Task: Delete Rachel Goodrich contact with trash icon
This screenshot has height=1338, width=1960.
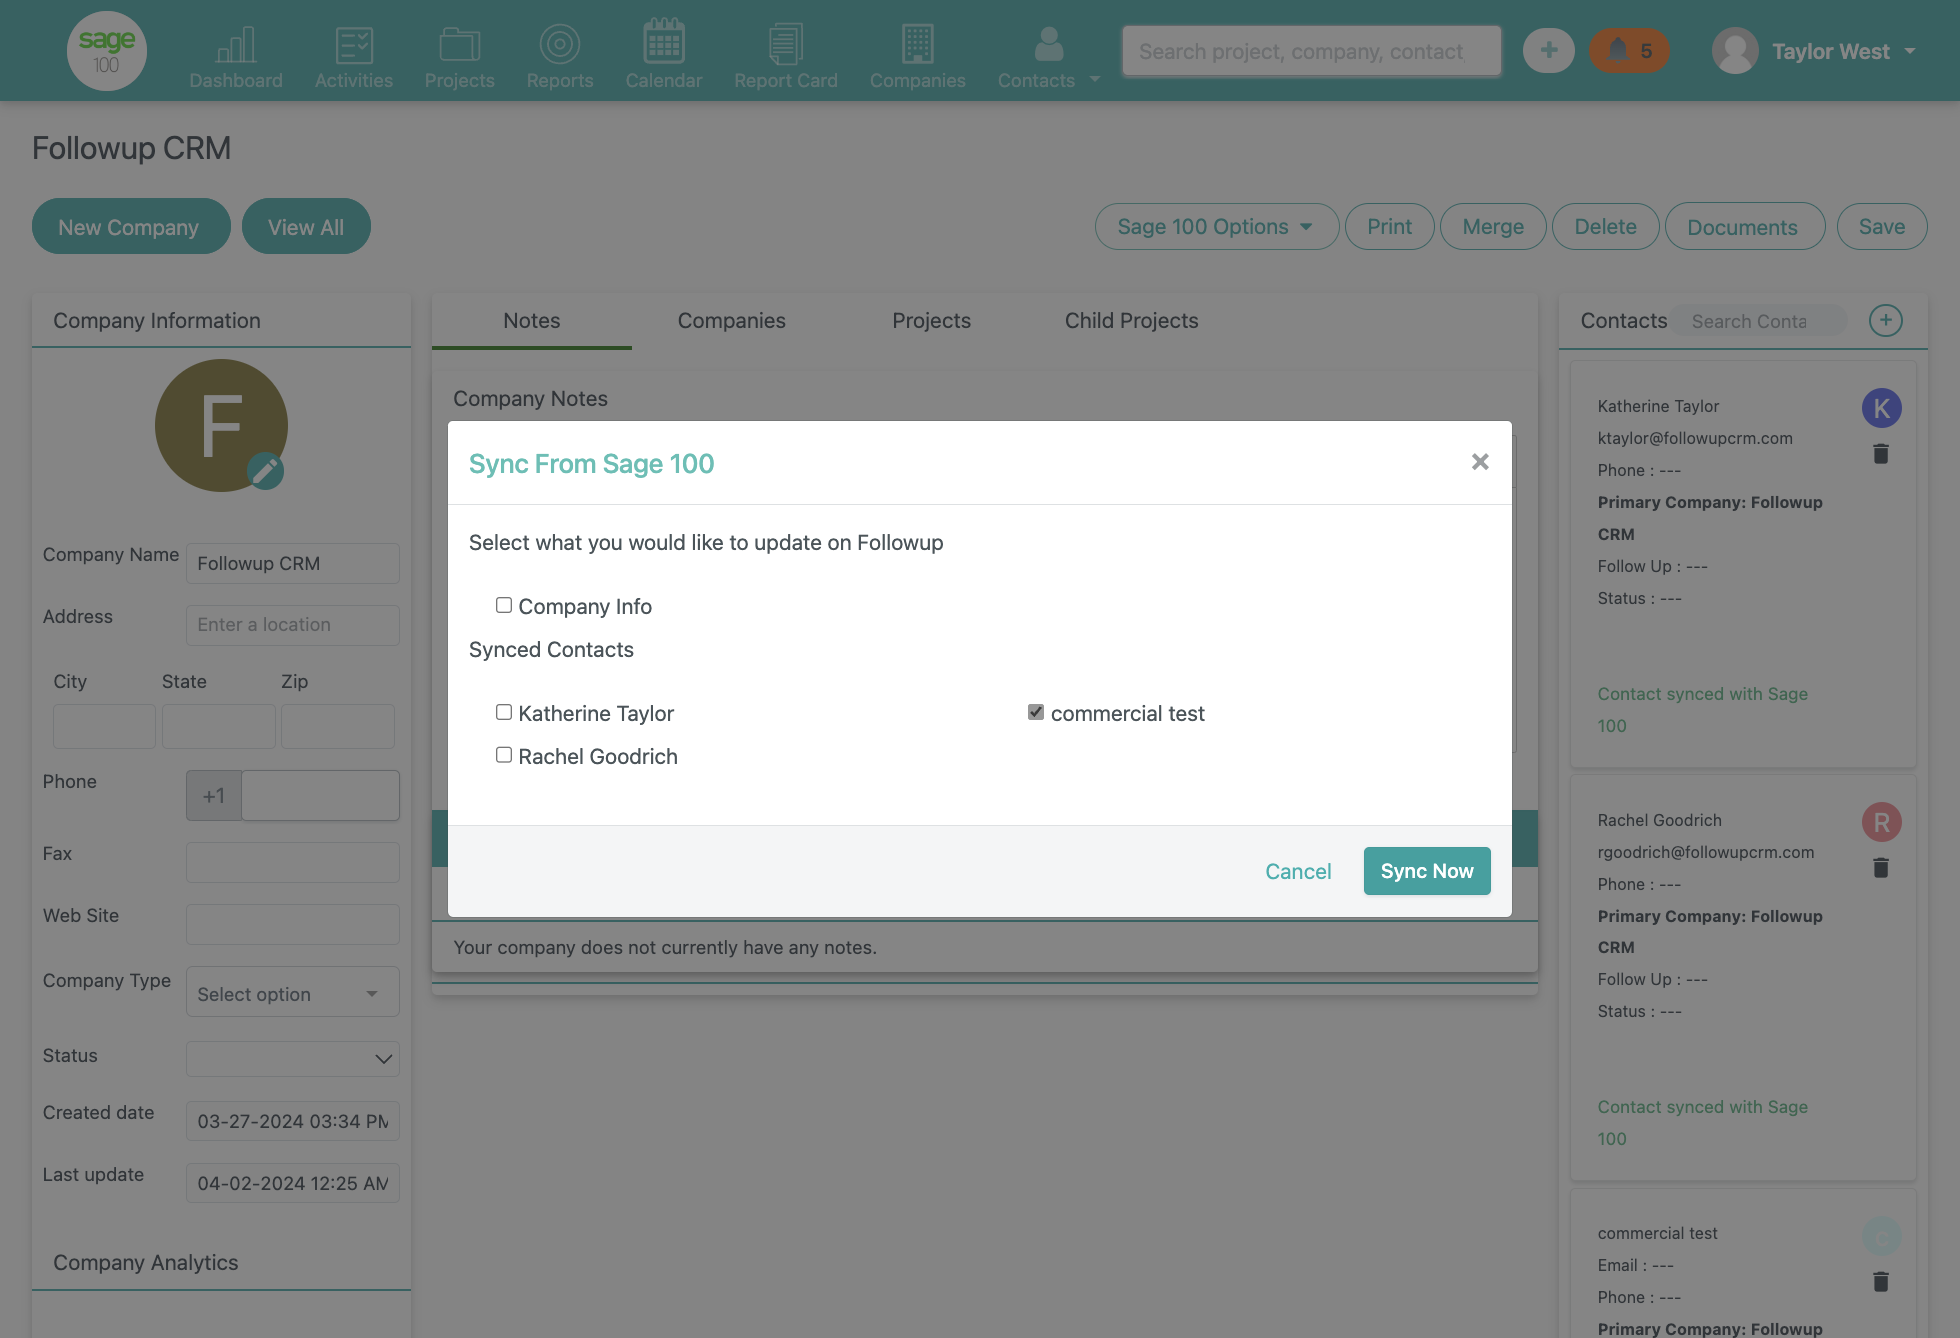Action: [x=1881, y=868]
